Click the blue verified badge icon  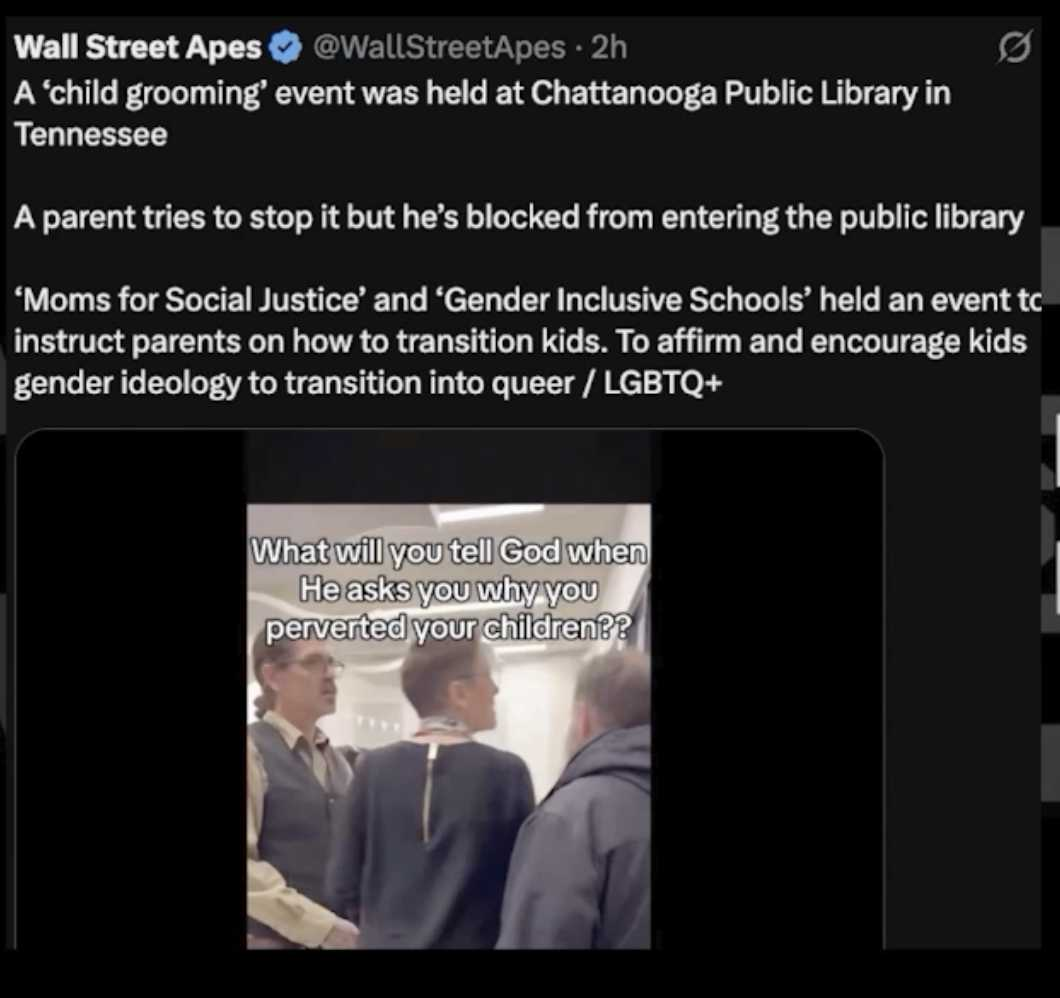click(285, 48)
